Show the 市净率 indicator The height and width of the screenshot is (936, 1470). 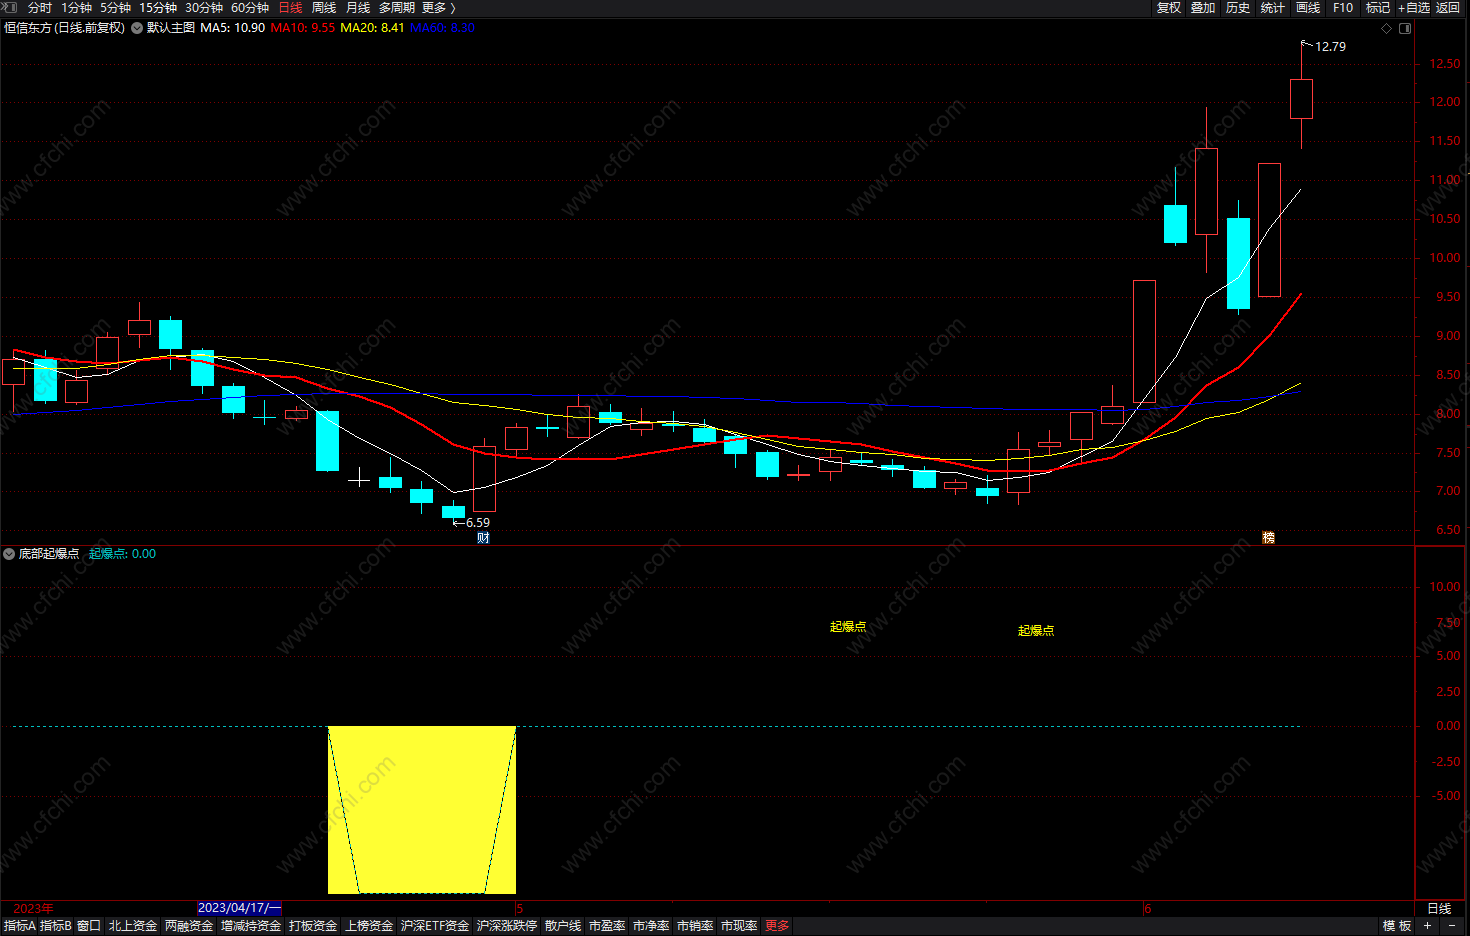point(651,926)
